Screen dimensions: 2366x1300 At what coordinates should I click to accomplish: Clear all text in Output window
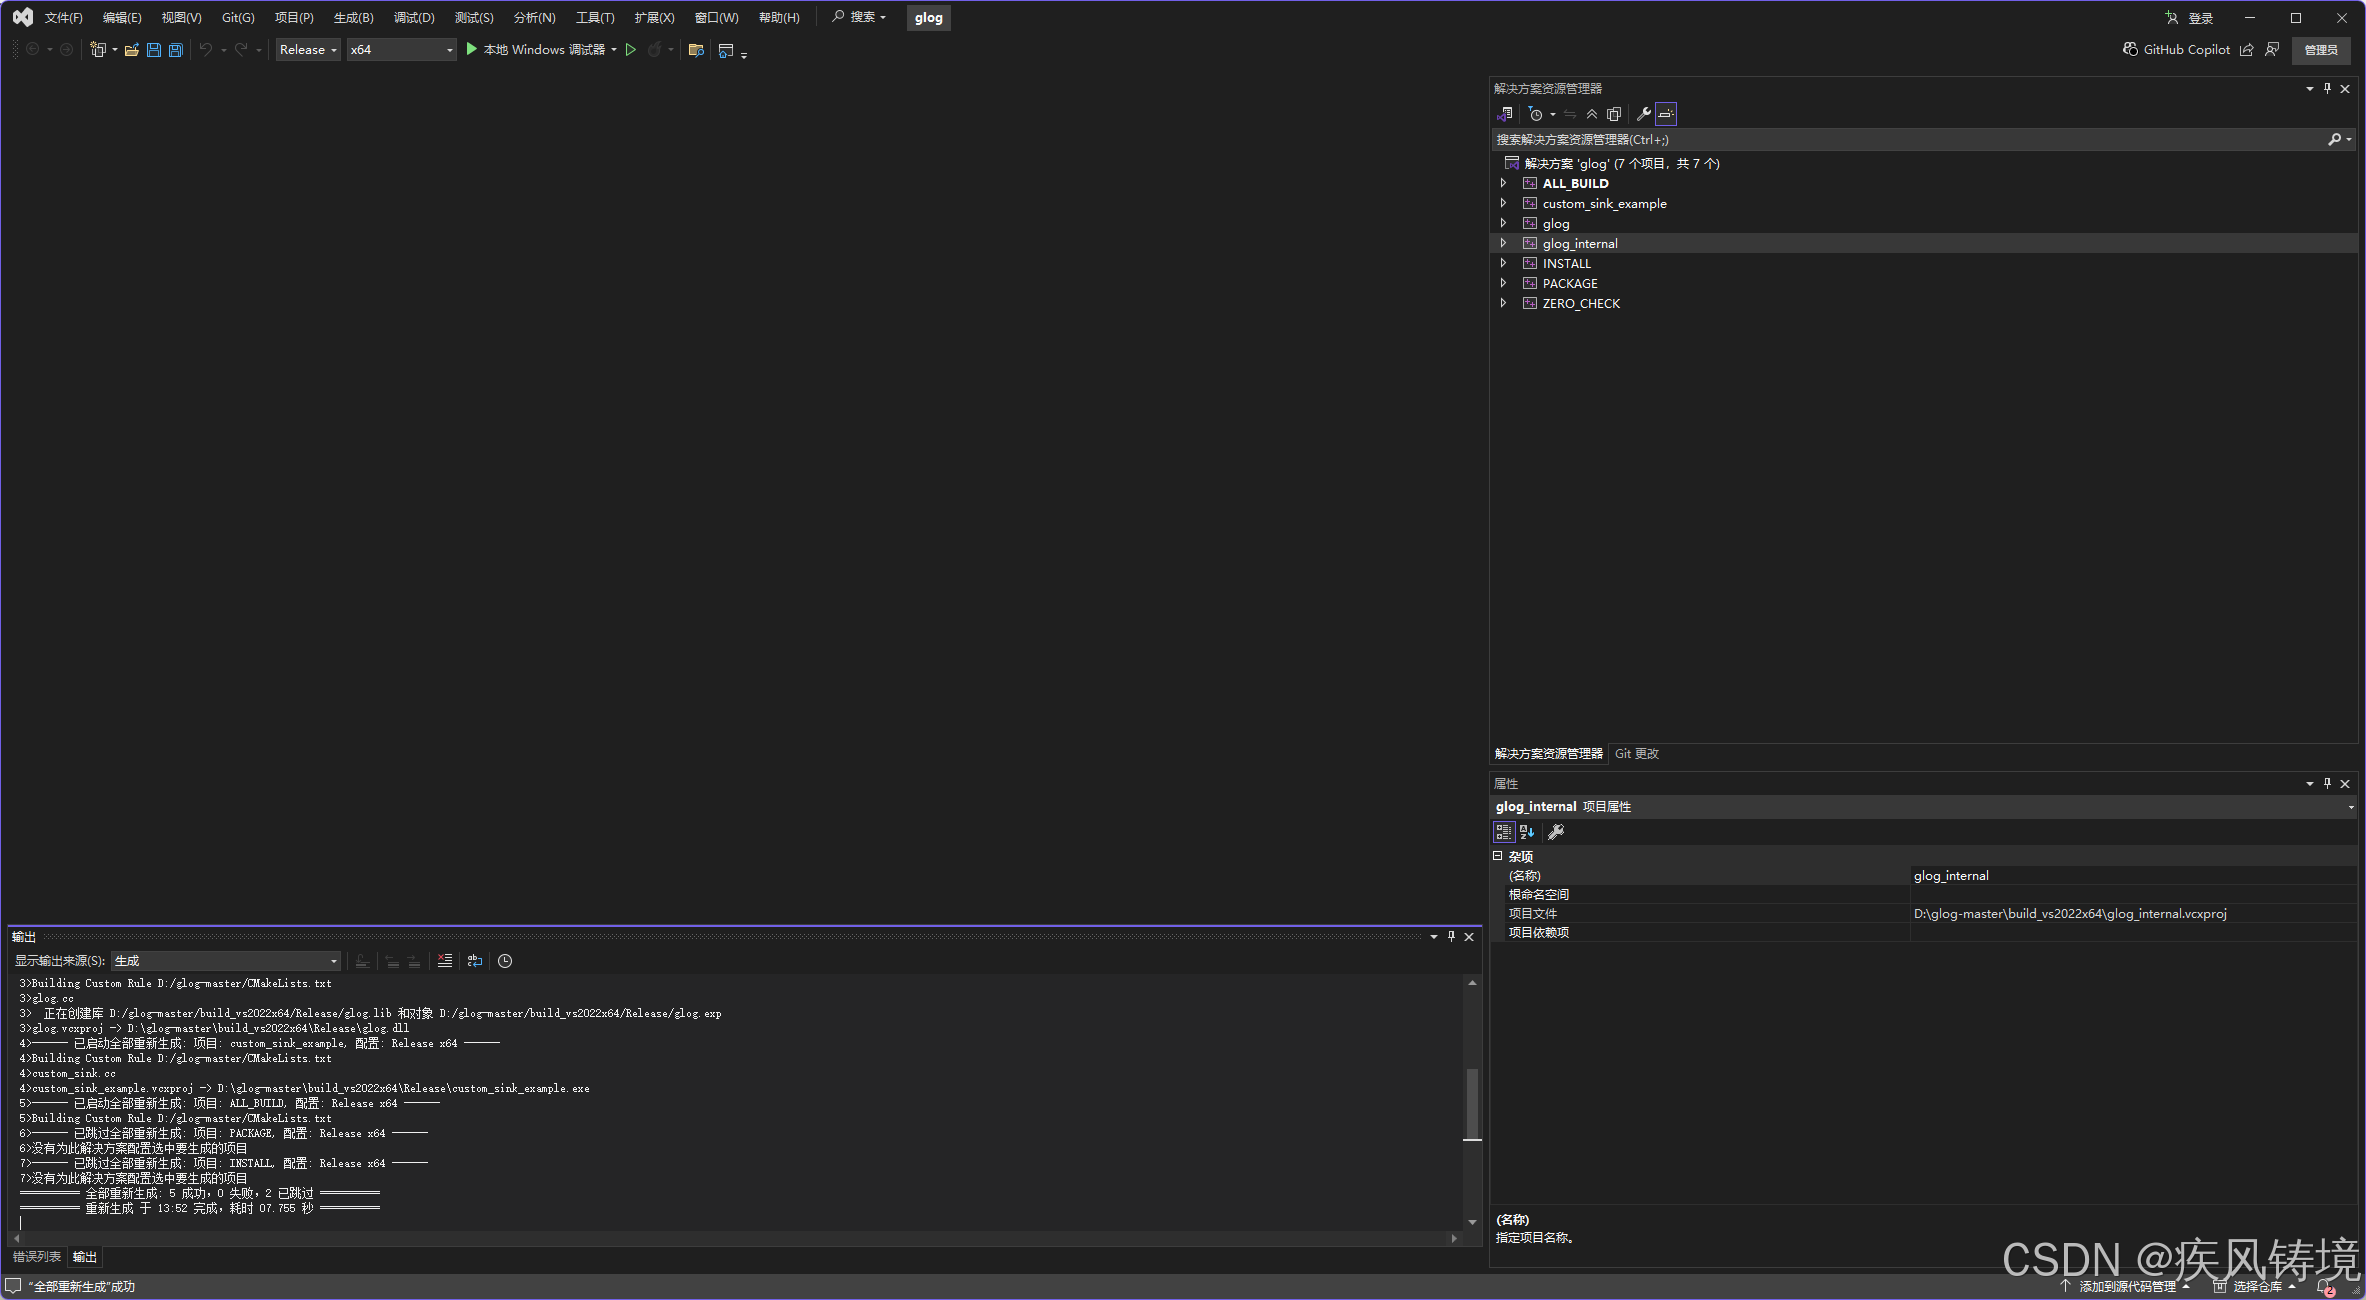(445, 961)
